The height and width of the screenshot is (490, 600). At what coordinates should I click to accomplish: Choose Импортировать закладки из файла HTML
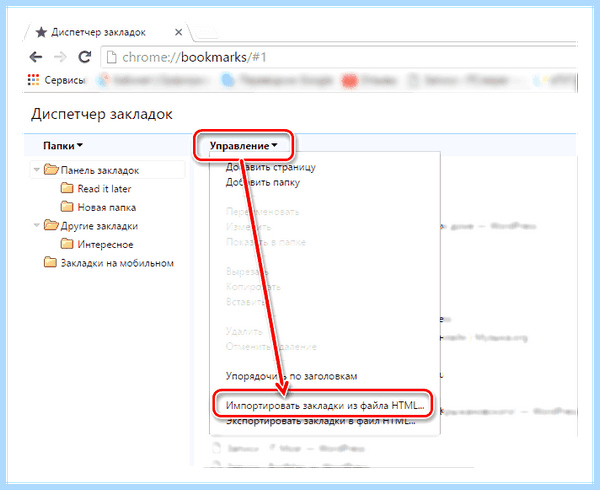[x=325, y=405]
